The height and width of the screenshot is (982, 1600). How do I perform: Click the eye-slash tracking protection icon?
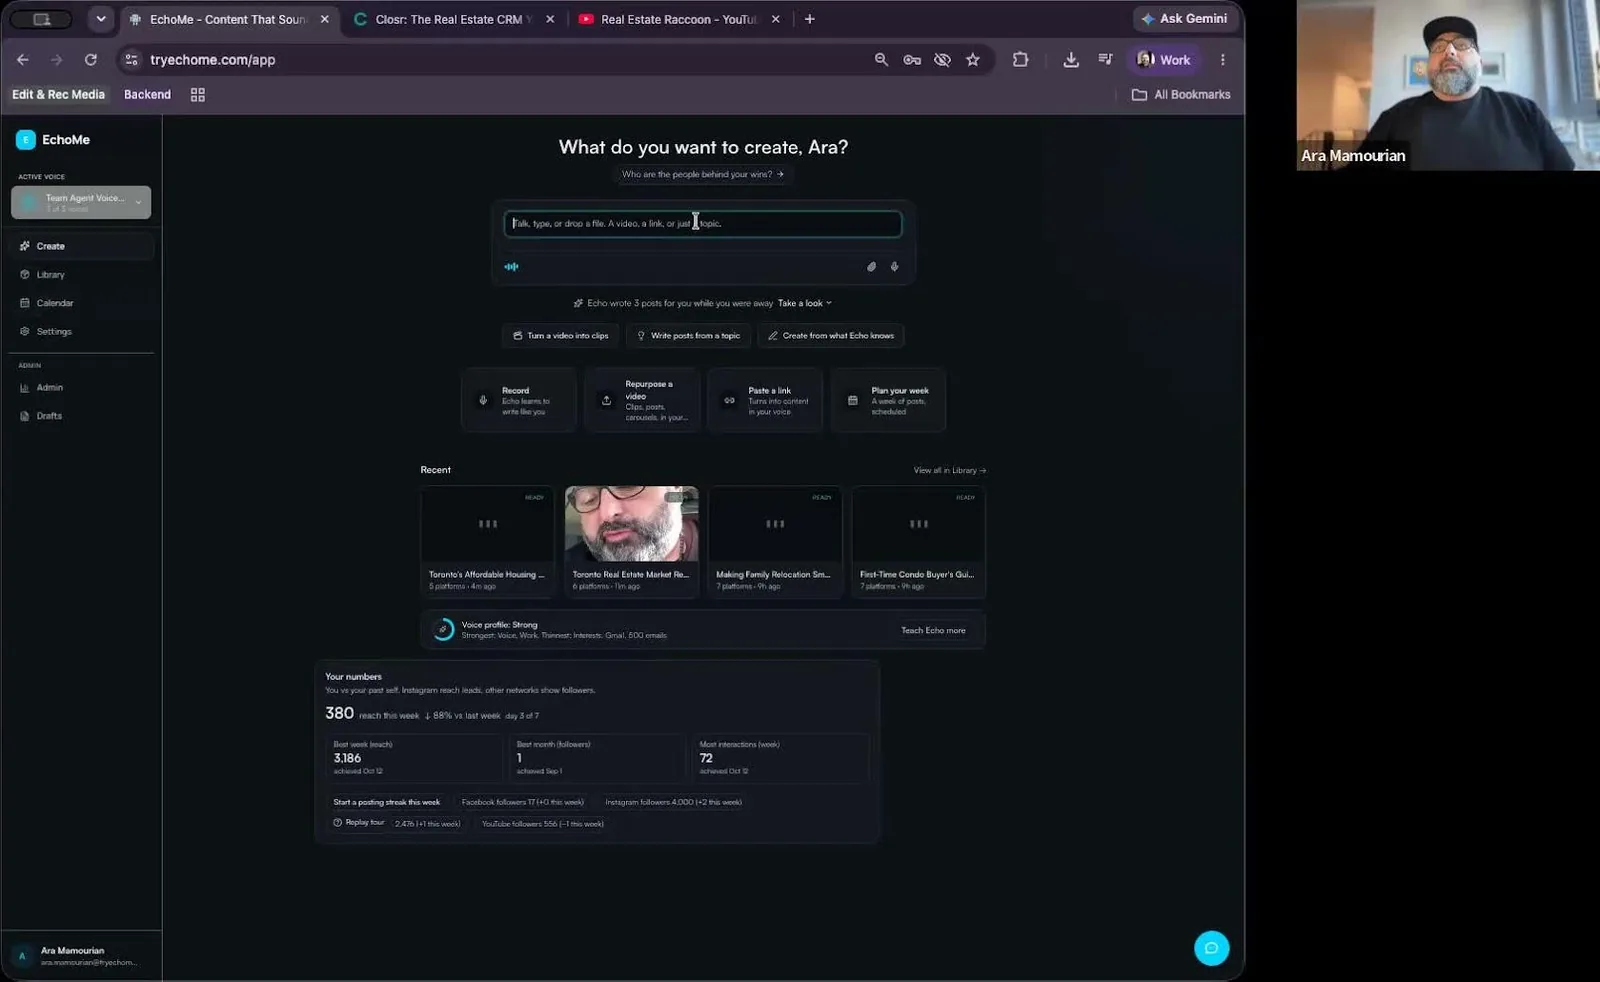pyautogui.click(x=942, y=60)
